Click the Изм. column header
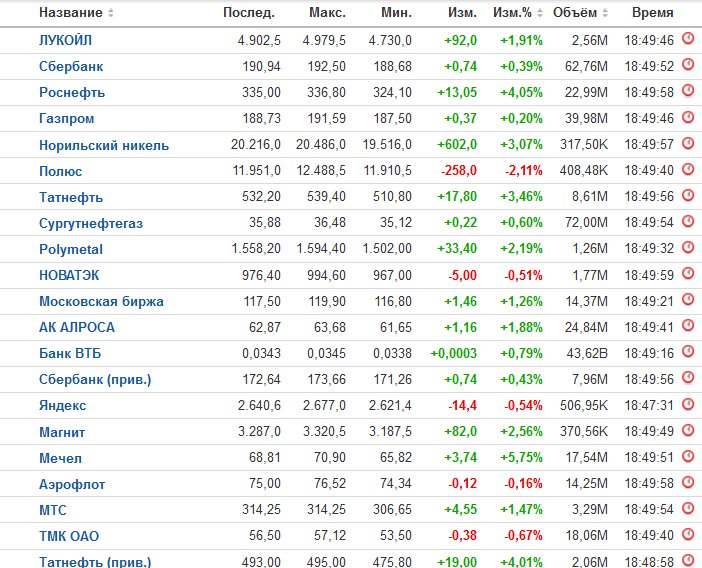702x568 pixels. [462, 13]
